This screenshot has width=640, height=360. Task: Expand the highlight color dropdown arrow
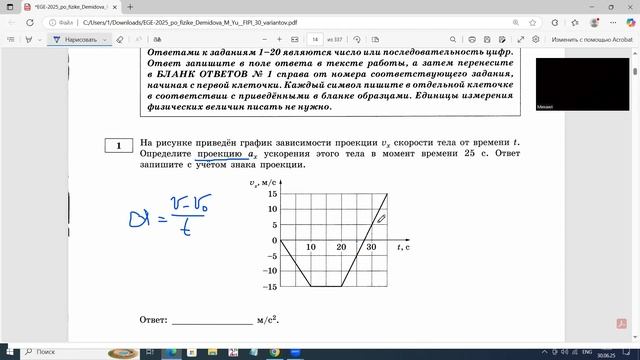[x=40, y=40]
